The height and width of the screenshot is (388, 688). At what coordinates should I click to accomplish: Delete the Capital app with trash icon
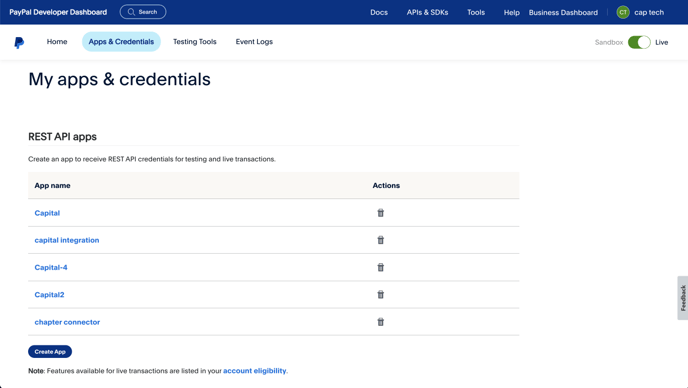pos(380,213)
